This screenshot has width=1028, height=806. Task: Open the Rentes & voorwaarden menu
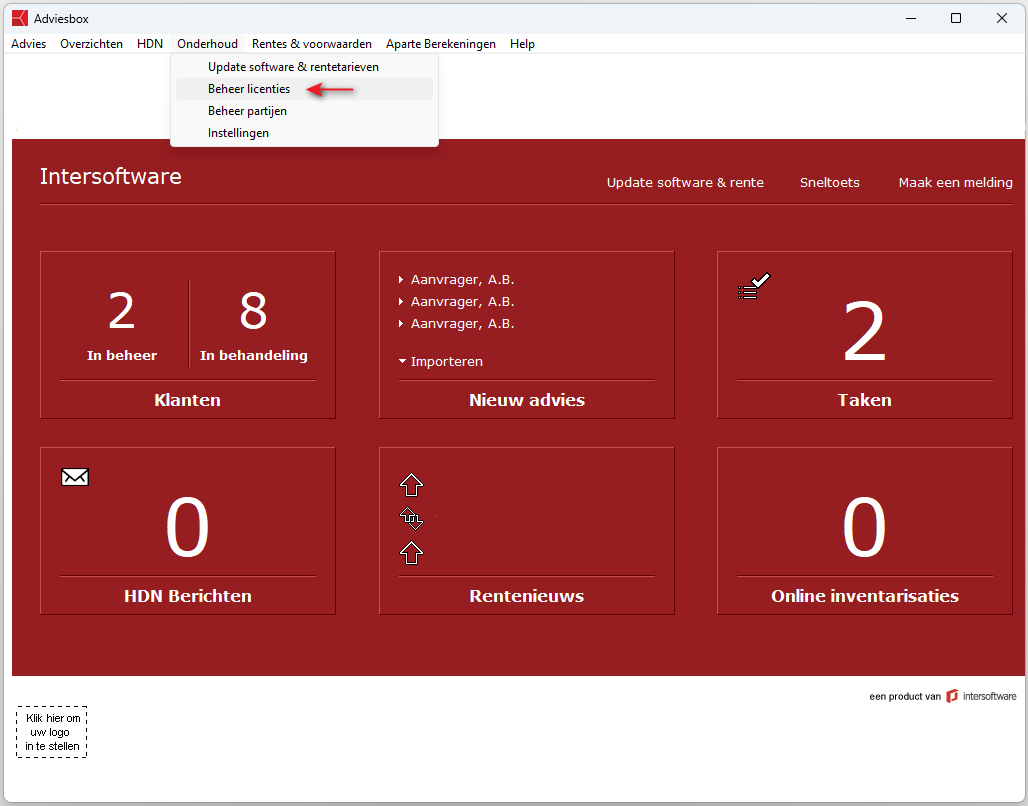(311, 44)
